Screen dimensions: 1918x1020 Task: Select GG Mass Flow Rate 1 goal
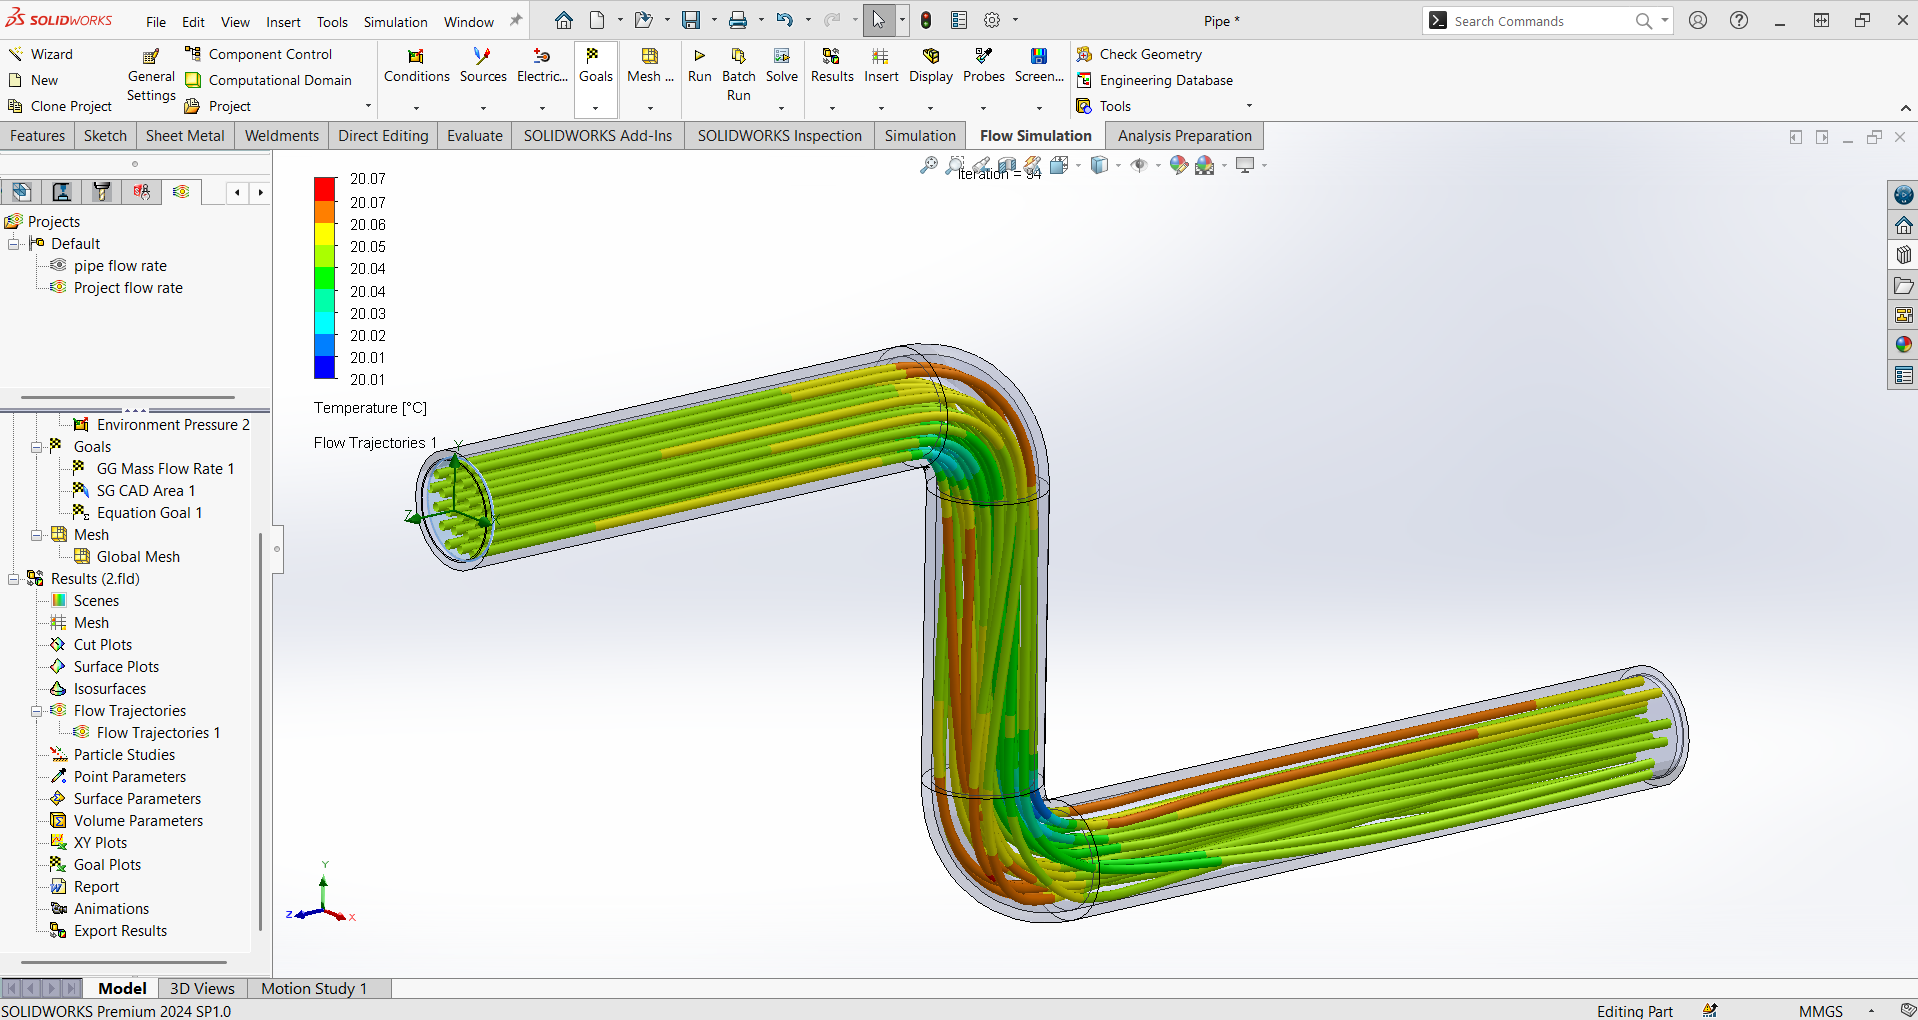click(x=165, y=469)
